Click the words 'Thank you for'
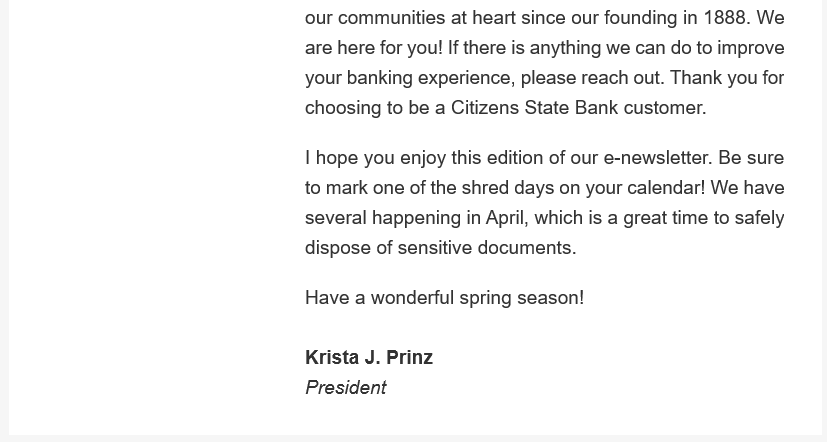 click(727, 78)
